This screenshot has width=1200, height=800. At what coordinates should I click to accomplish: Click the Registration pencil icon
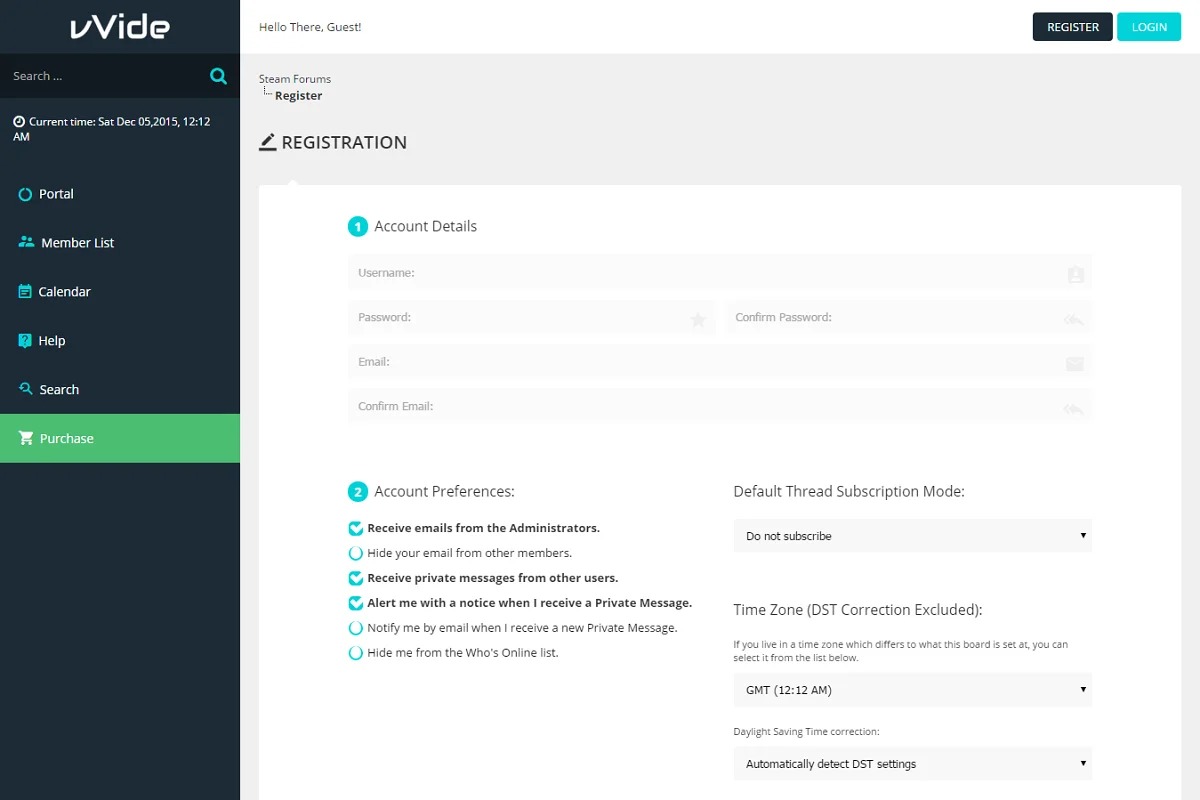tap(267, 142)
